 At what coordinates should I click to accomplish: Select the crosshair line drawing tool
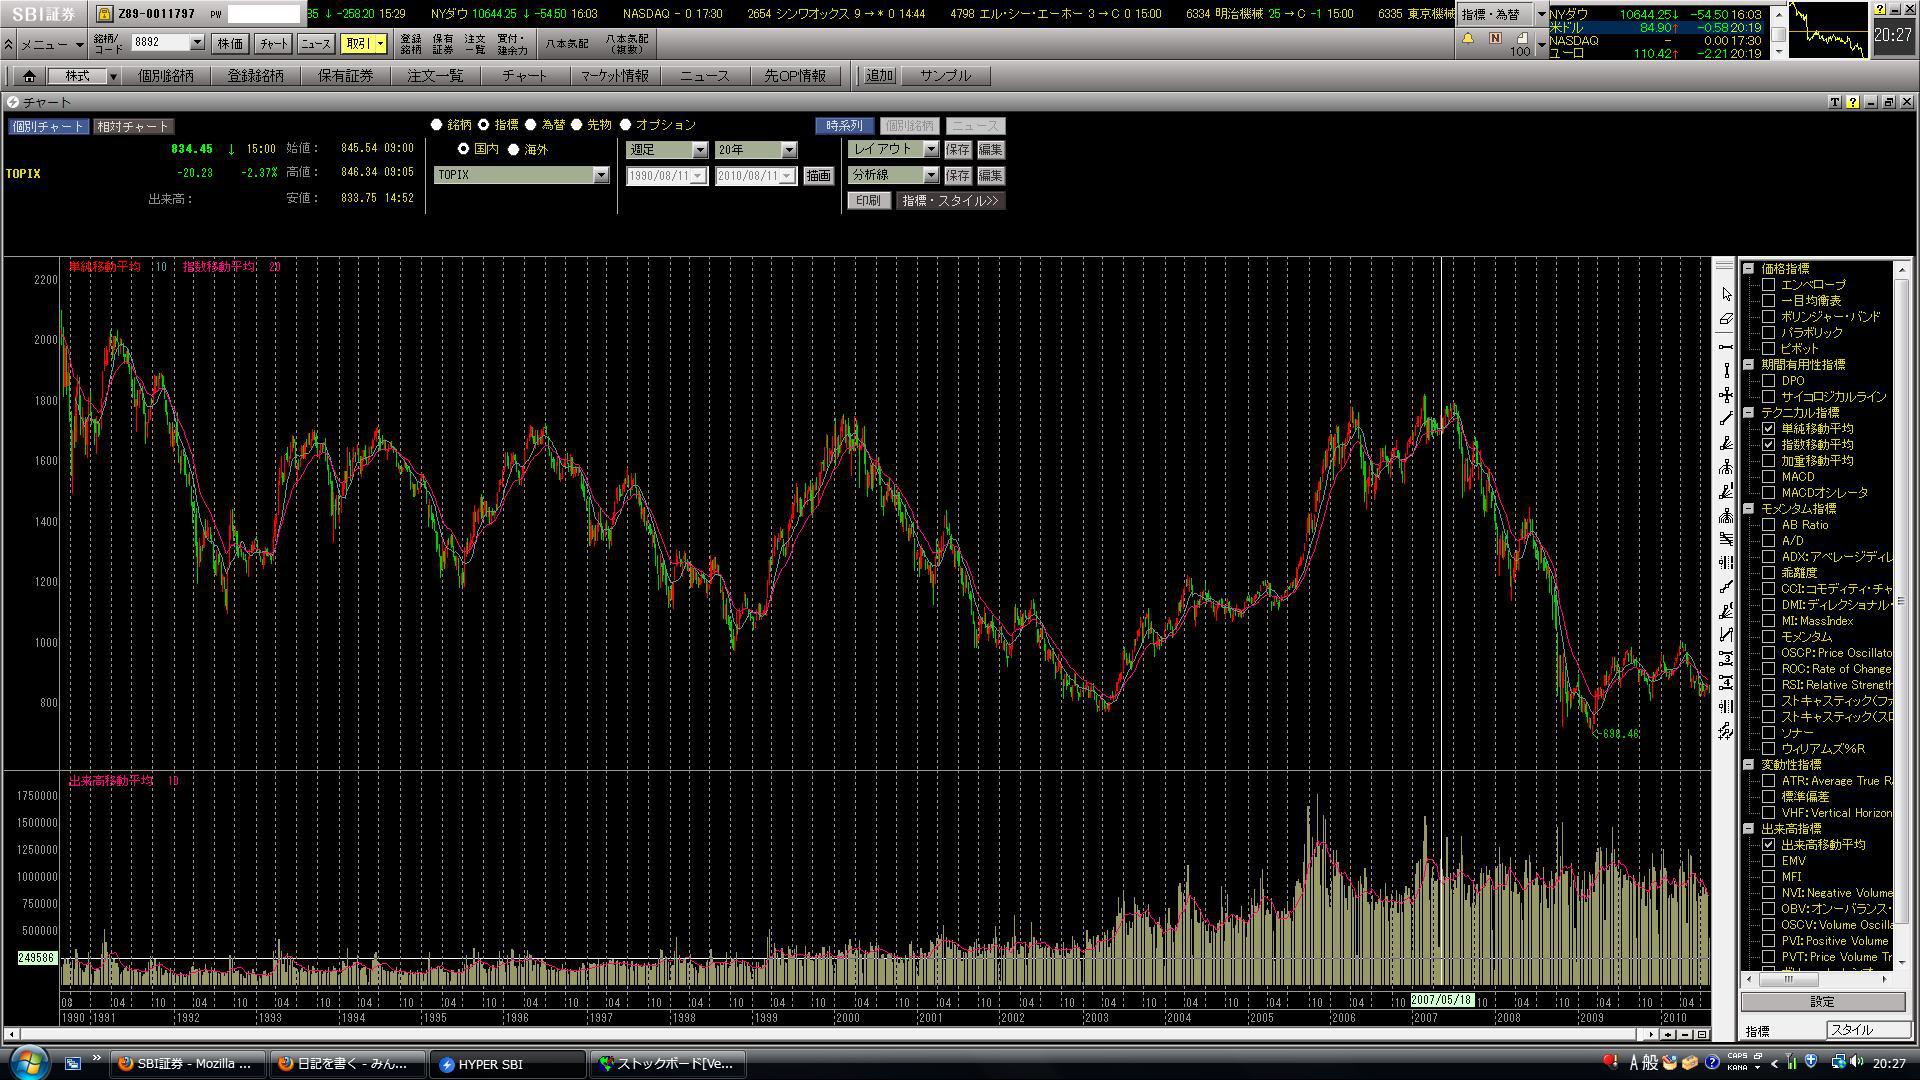click(x=1726, y=396)
